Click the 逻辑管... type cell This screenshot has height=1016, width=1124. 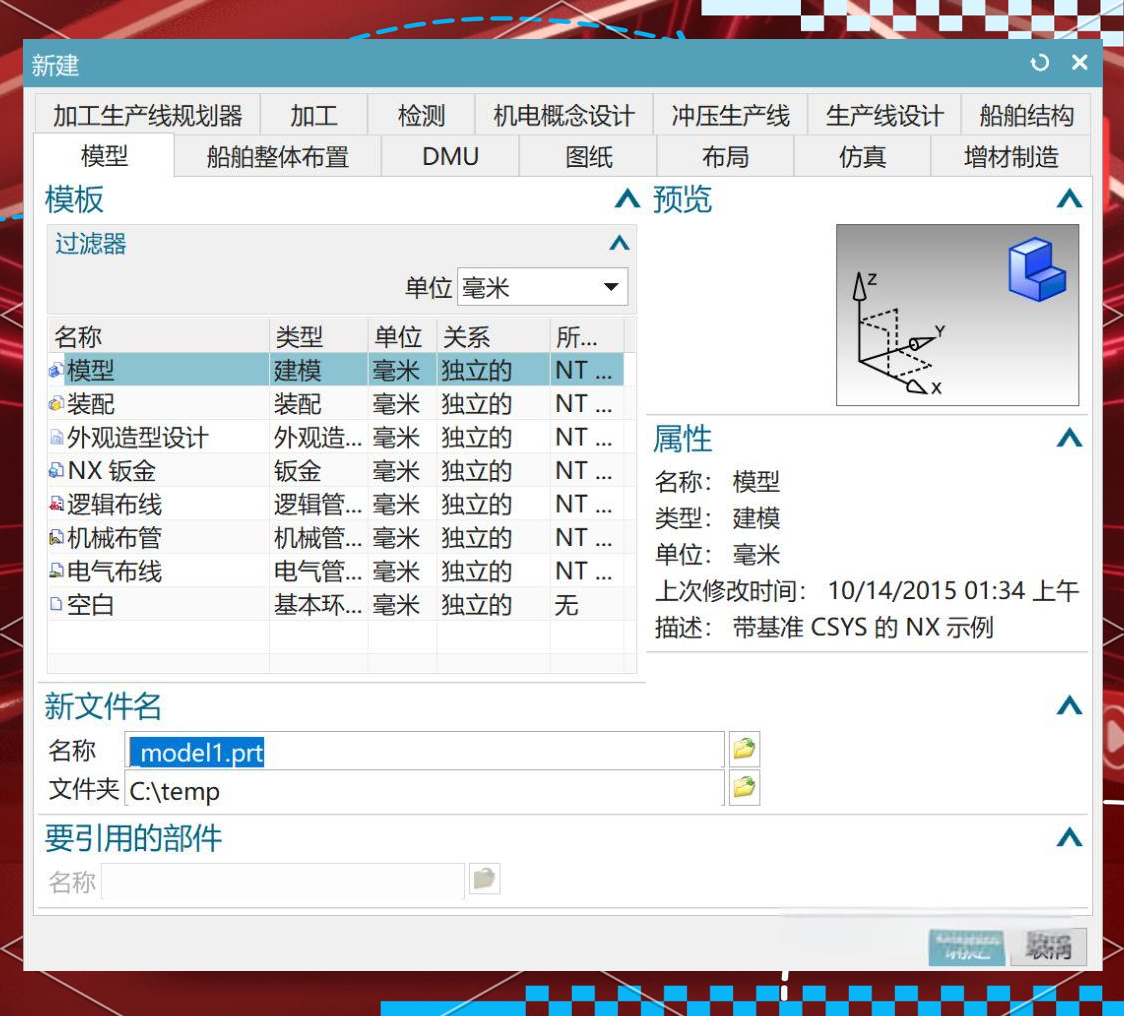point(318,504)
